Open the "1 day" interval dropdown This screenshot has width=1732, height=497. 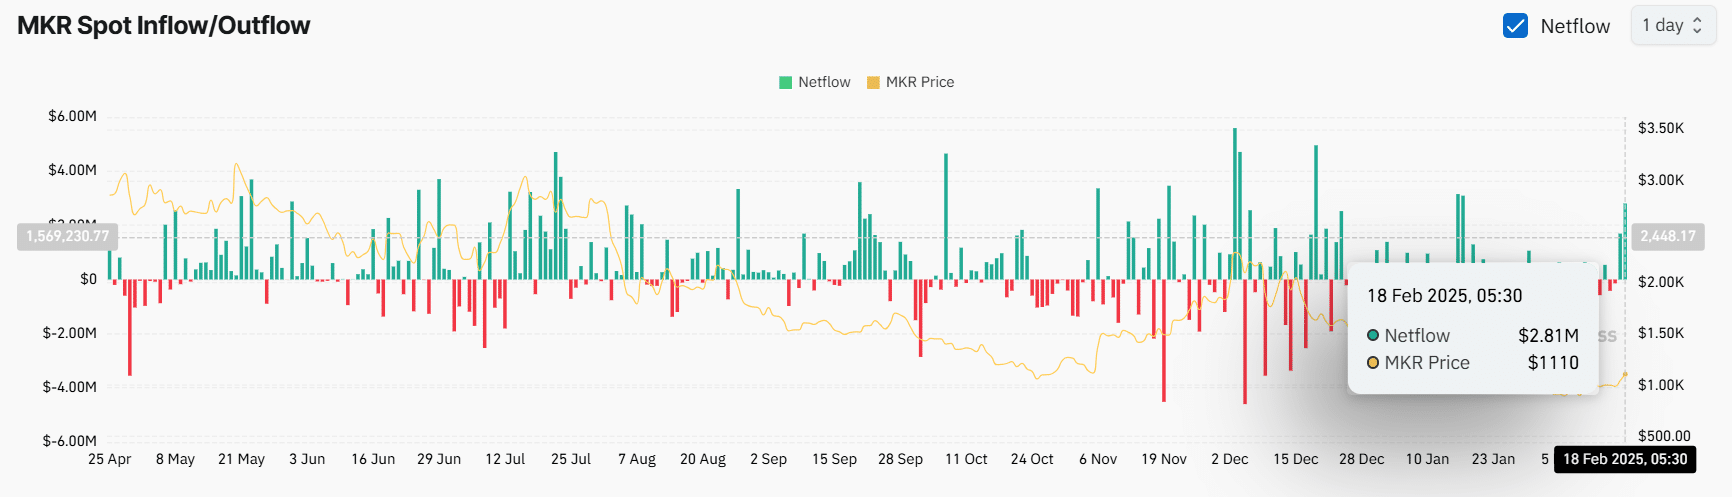pyautogui.click(x=1672, y=26)
